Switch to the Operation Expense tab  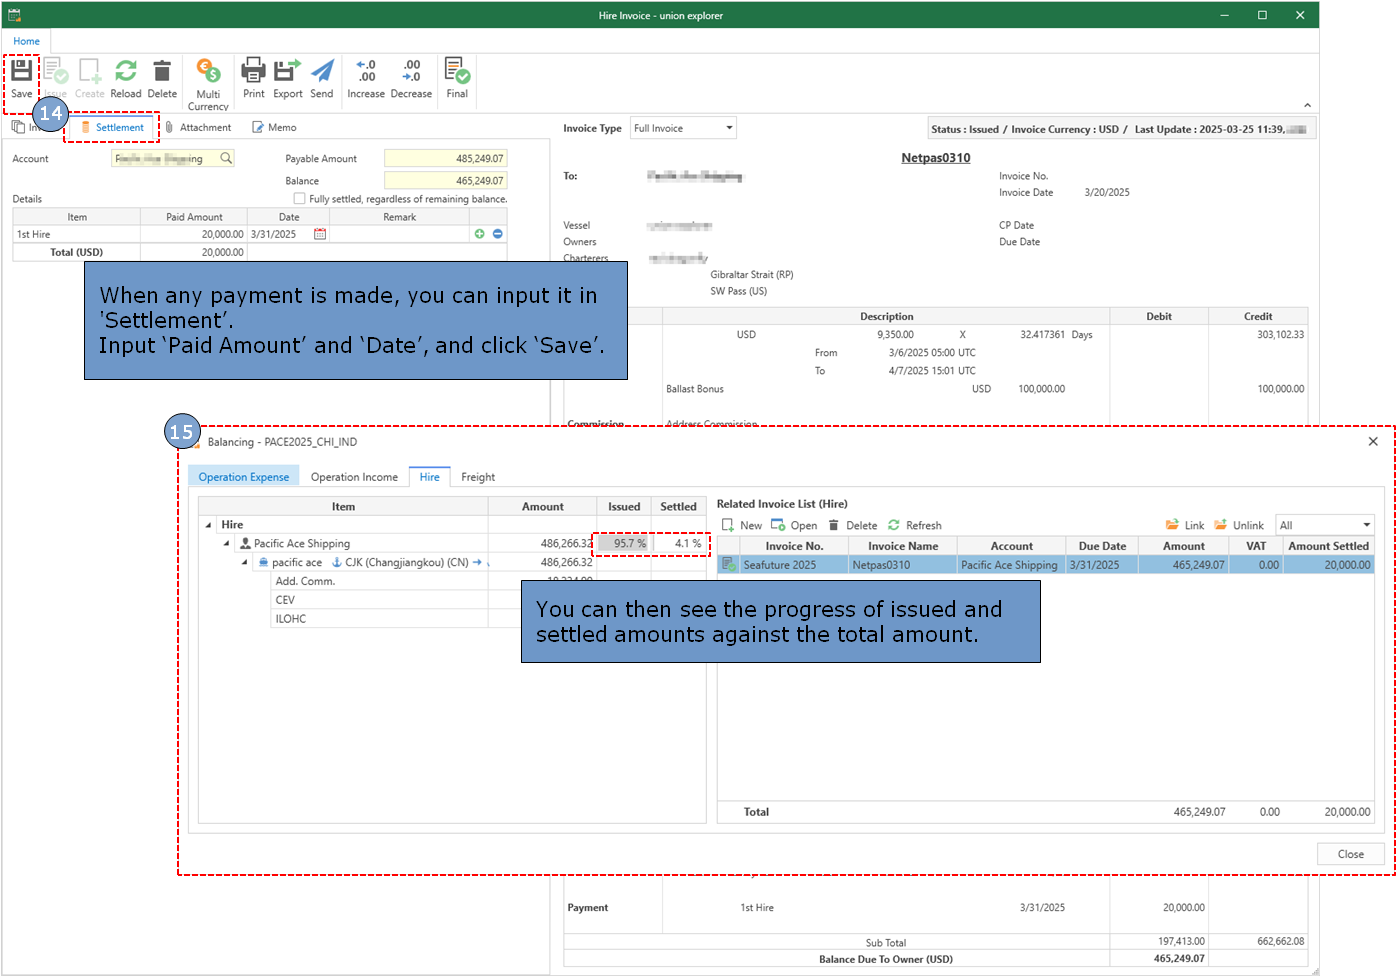(244, 477)
